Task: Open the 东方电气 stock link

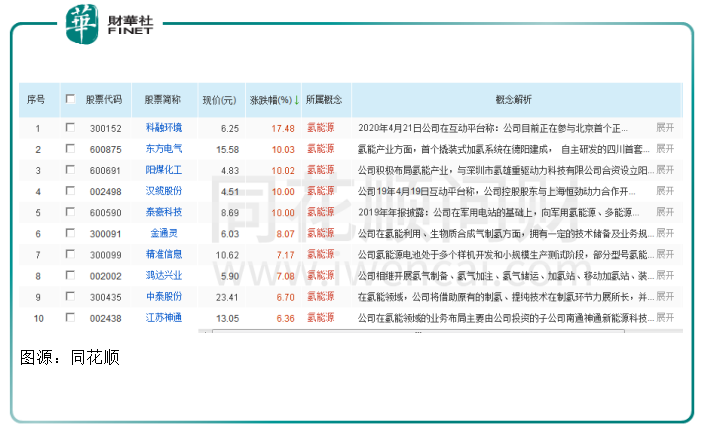Action: (164, 149)
